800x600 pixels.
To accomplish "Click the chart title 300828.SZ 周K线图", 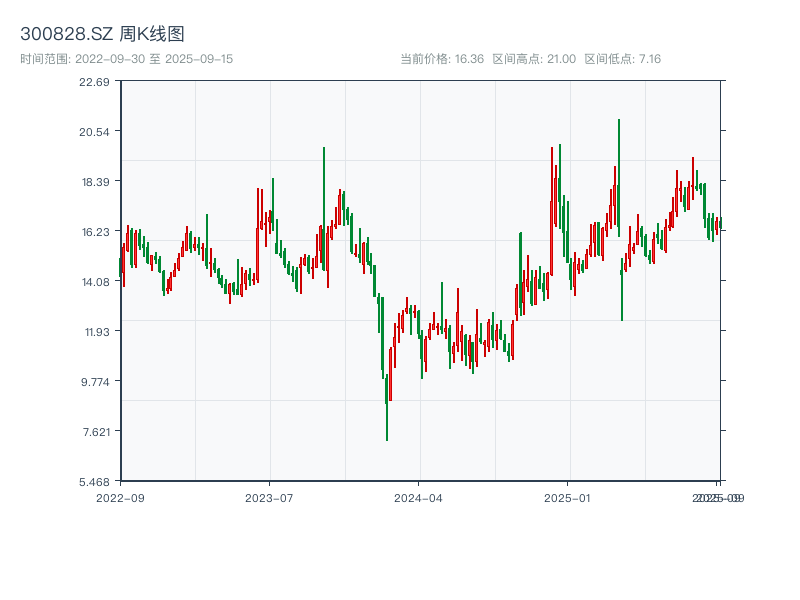I will tap(102, 34).
